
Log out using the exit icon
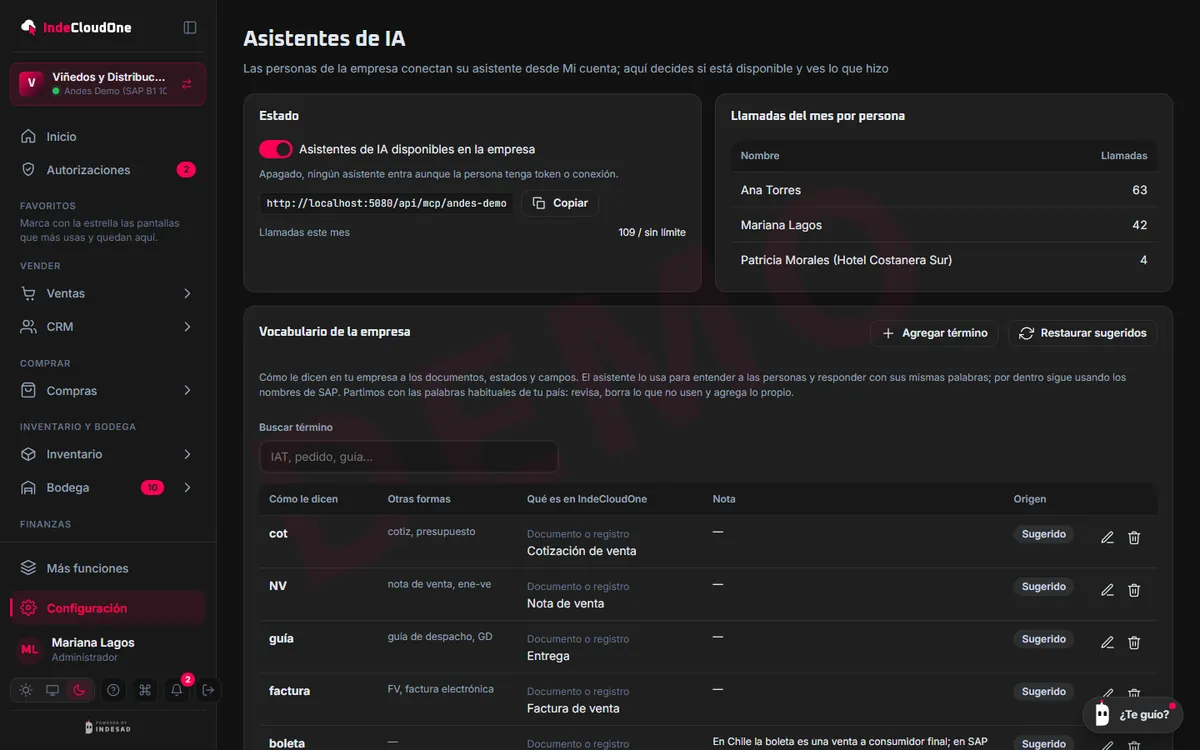click(208, 690)
